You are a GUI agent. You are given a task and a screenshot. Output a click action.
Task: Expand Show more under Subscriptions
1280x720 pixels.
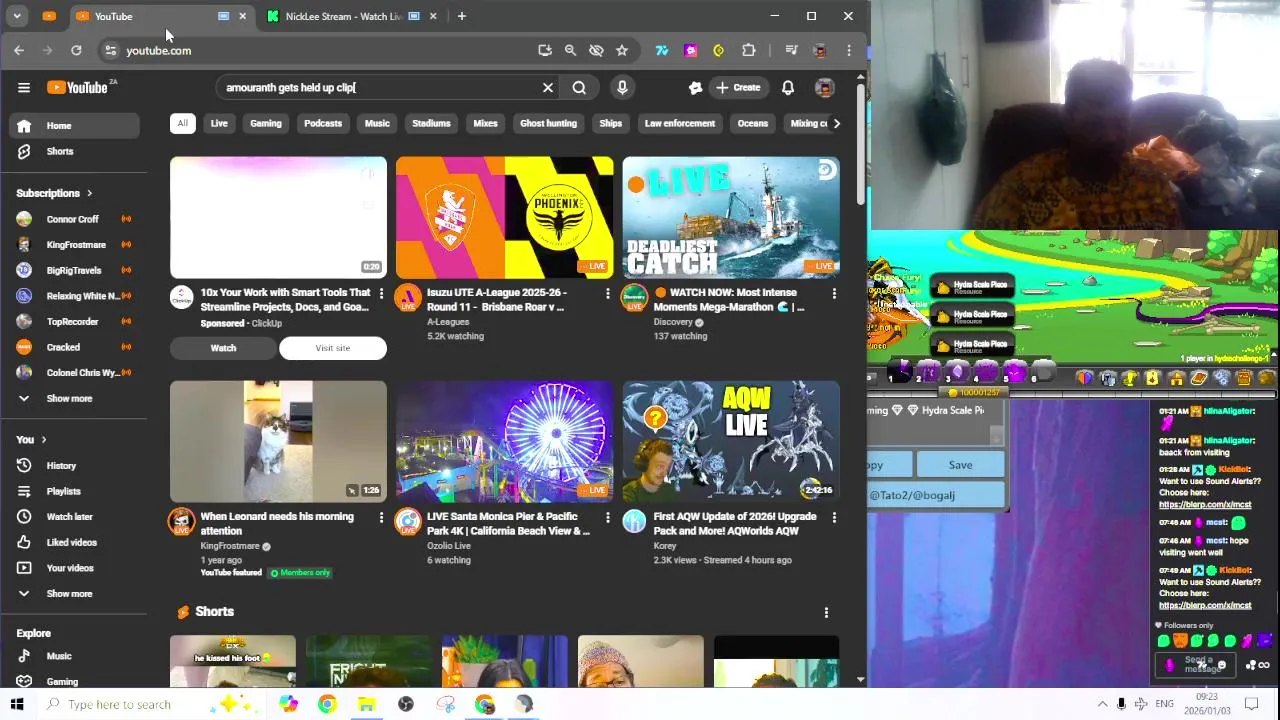tap(75, 398)
